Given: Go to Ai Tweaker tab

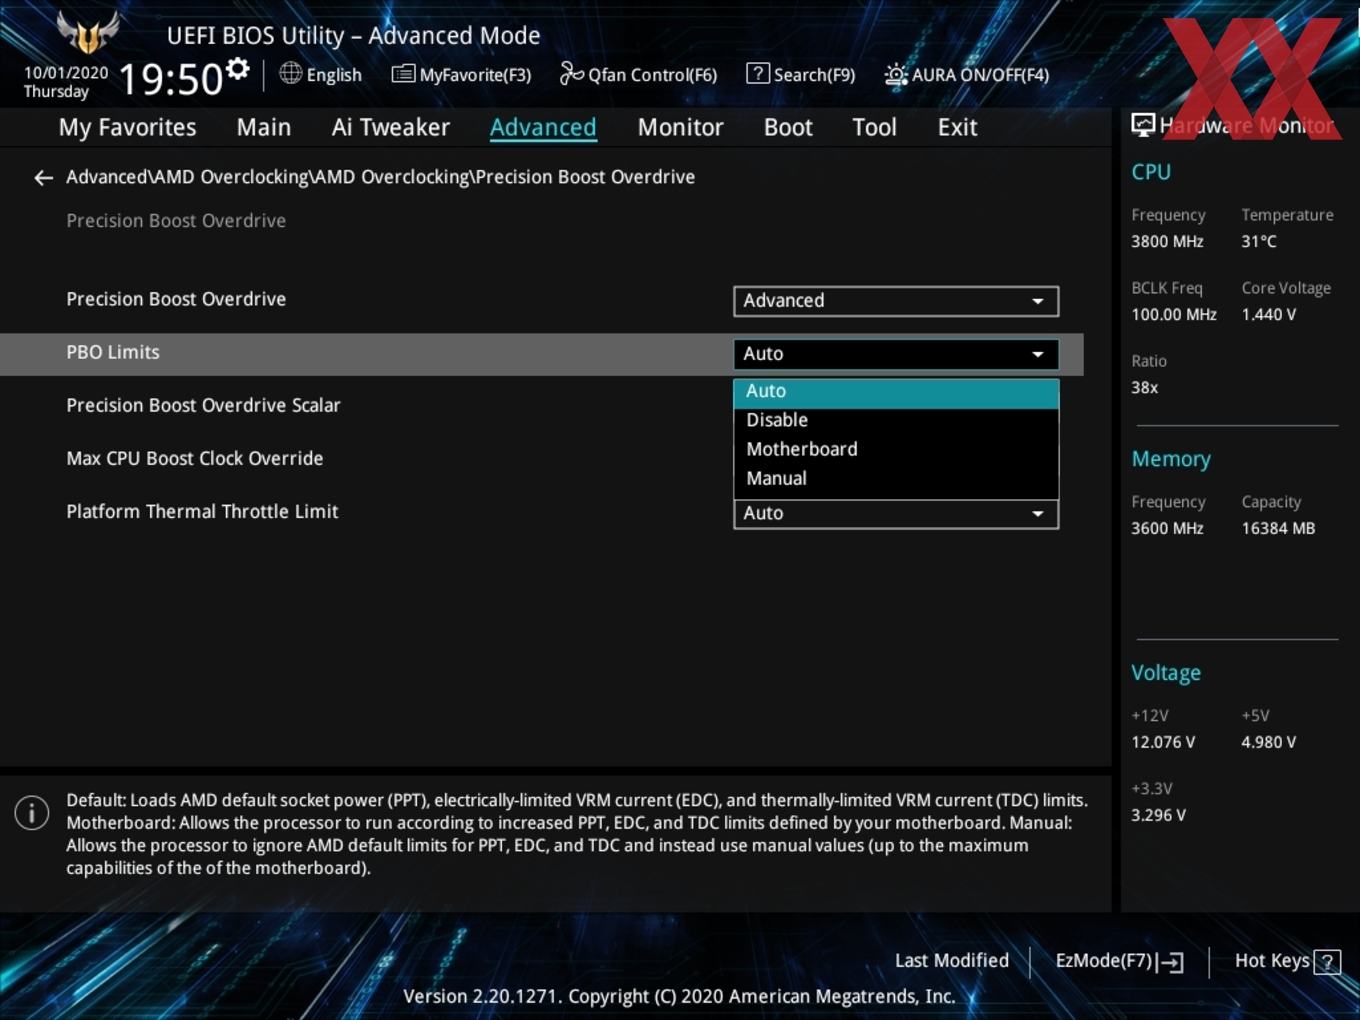Looking at the screenshot, I should (x=391, y=127).
